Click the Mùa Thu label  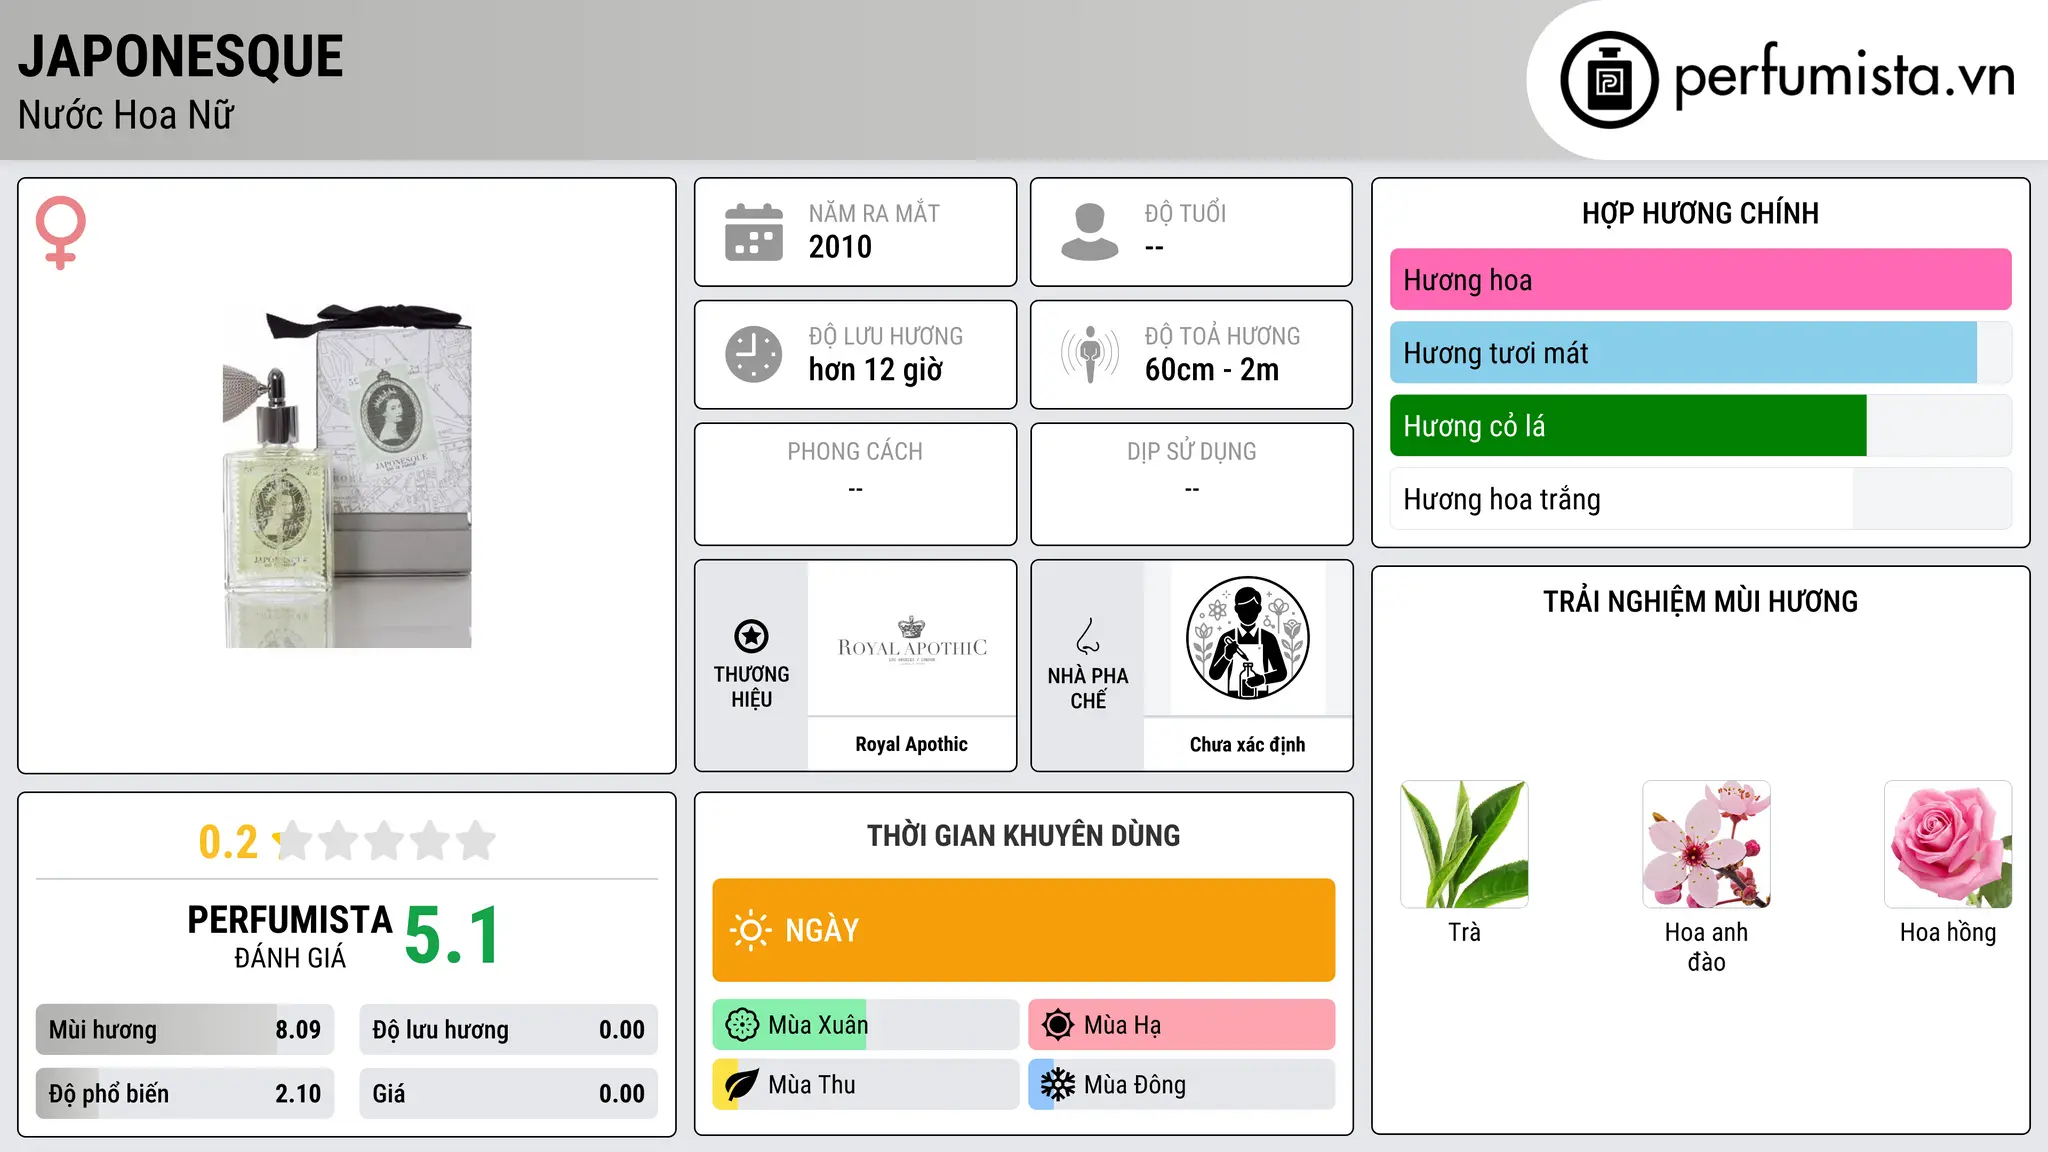point(812,1085)
